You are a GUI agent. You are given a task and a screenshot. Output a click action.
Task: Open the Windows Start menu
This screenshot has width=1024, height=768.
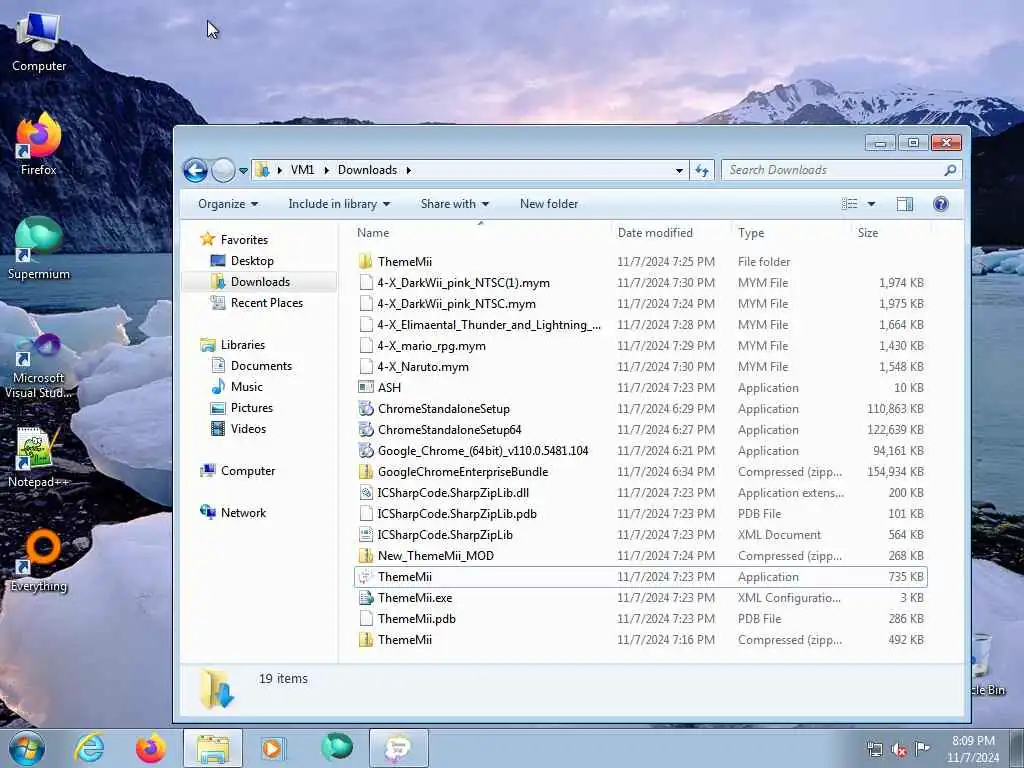click(27, 748)
